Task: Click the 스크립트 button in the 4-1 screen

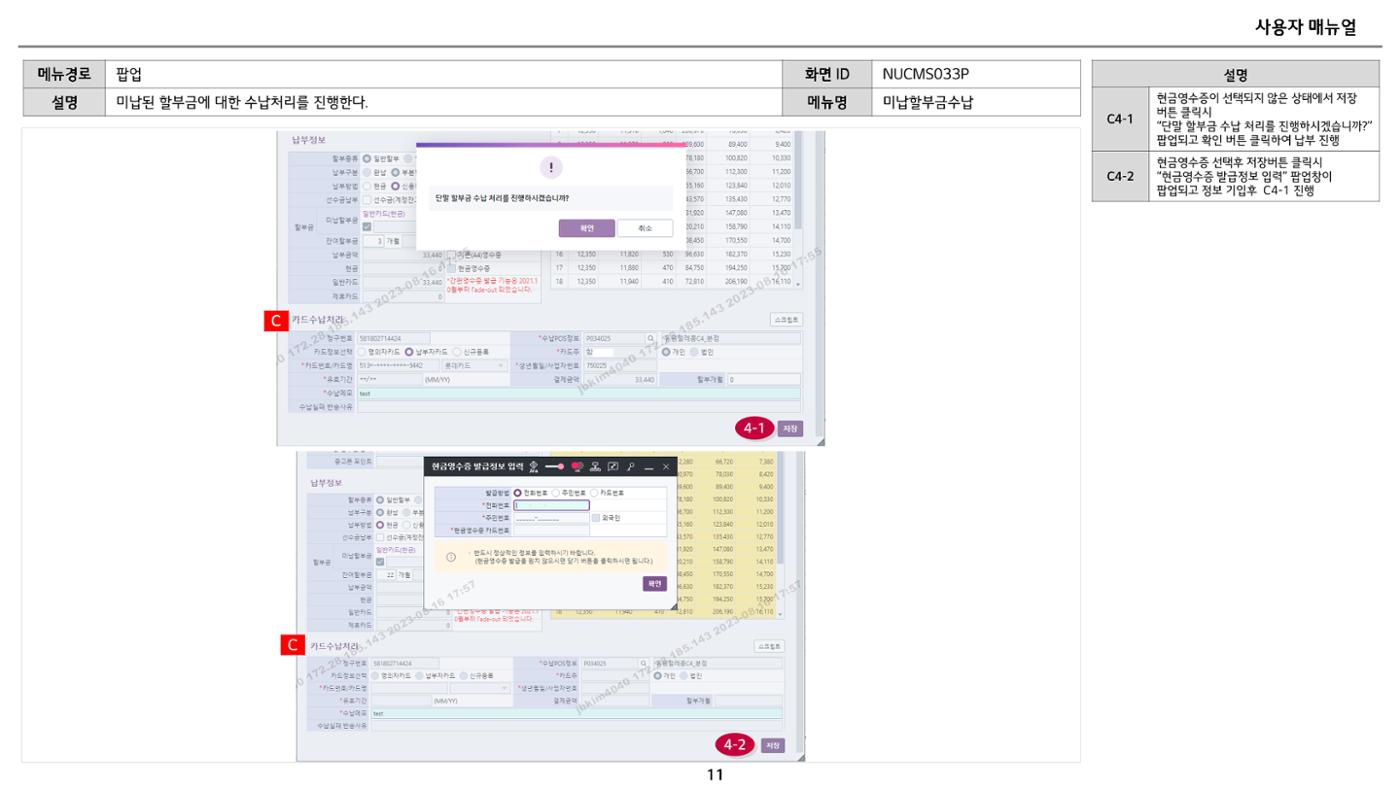Action: click(x=786, y=320)
